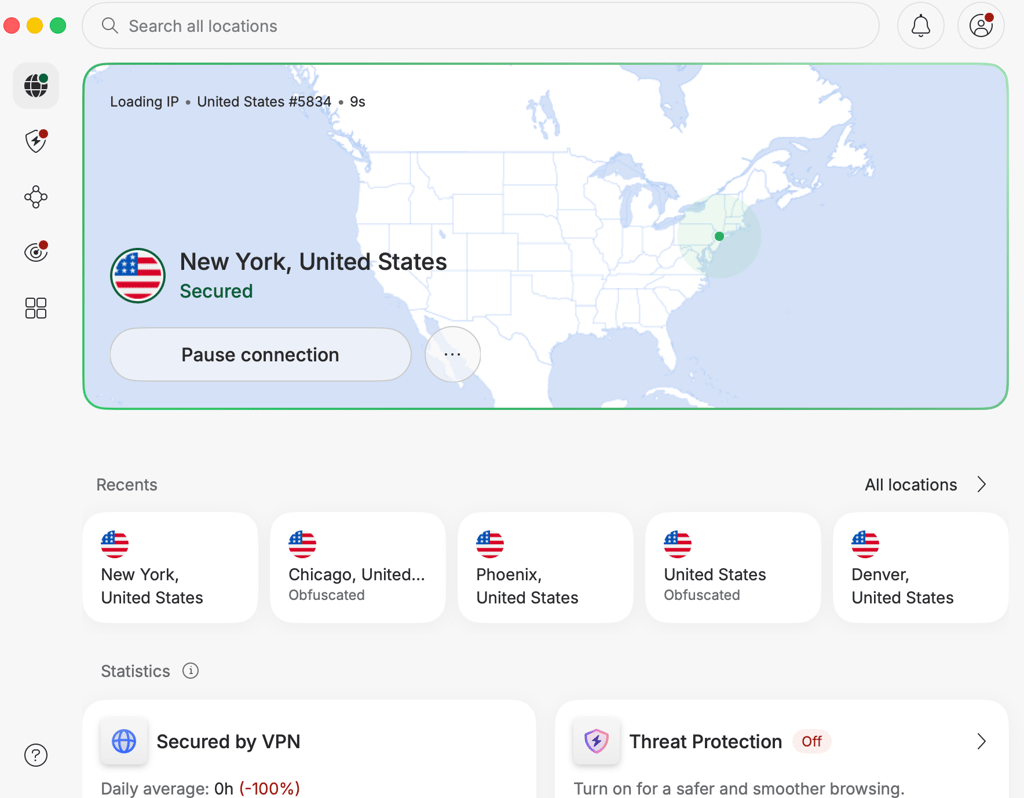The width and height of the screenshot is (1024, 798).
Task: Open the help question mark icon
Action: [x=36, y=755]
